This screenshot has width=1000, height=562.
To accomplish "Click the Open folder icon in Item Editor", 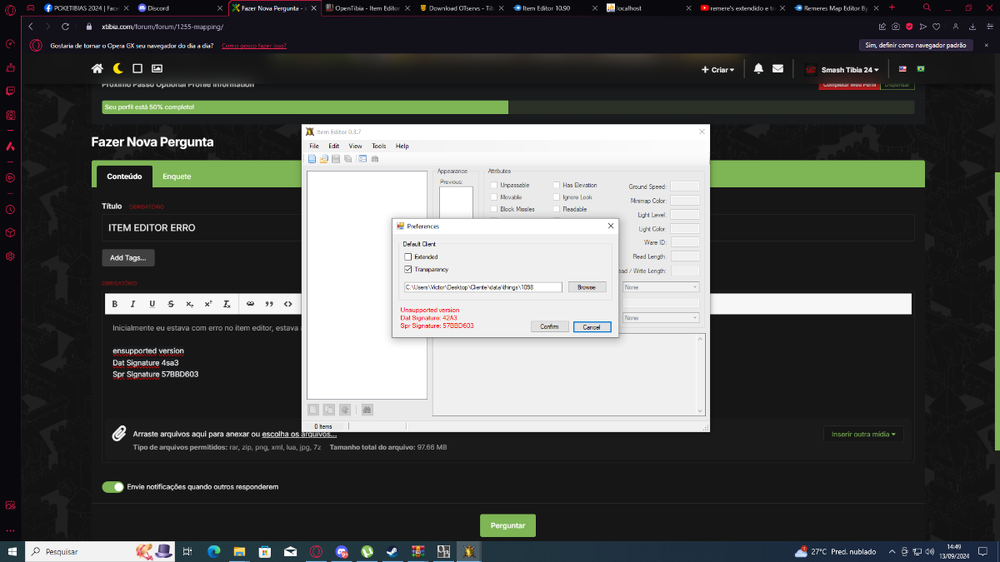I will tap(324, 159).
